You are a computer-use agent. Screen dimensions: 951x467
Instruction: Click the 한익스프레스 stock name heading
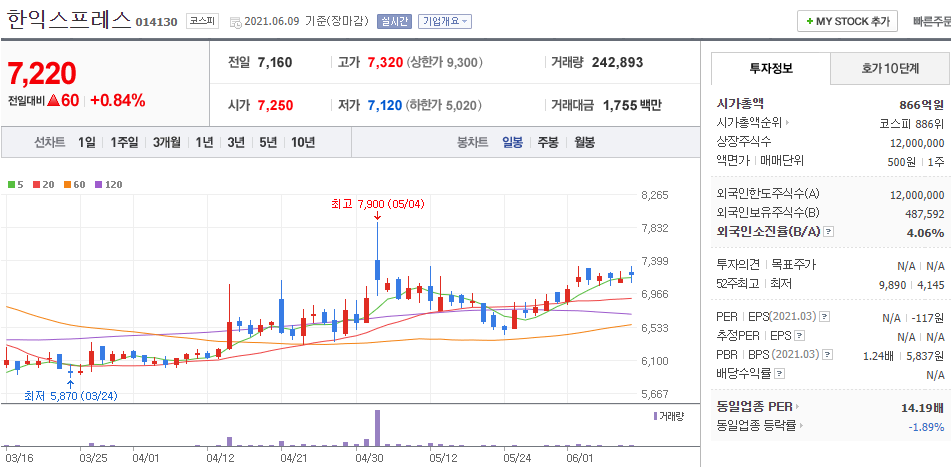pyautogui.click(x=69, y=21)
